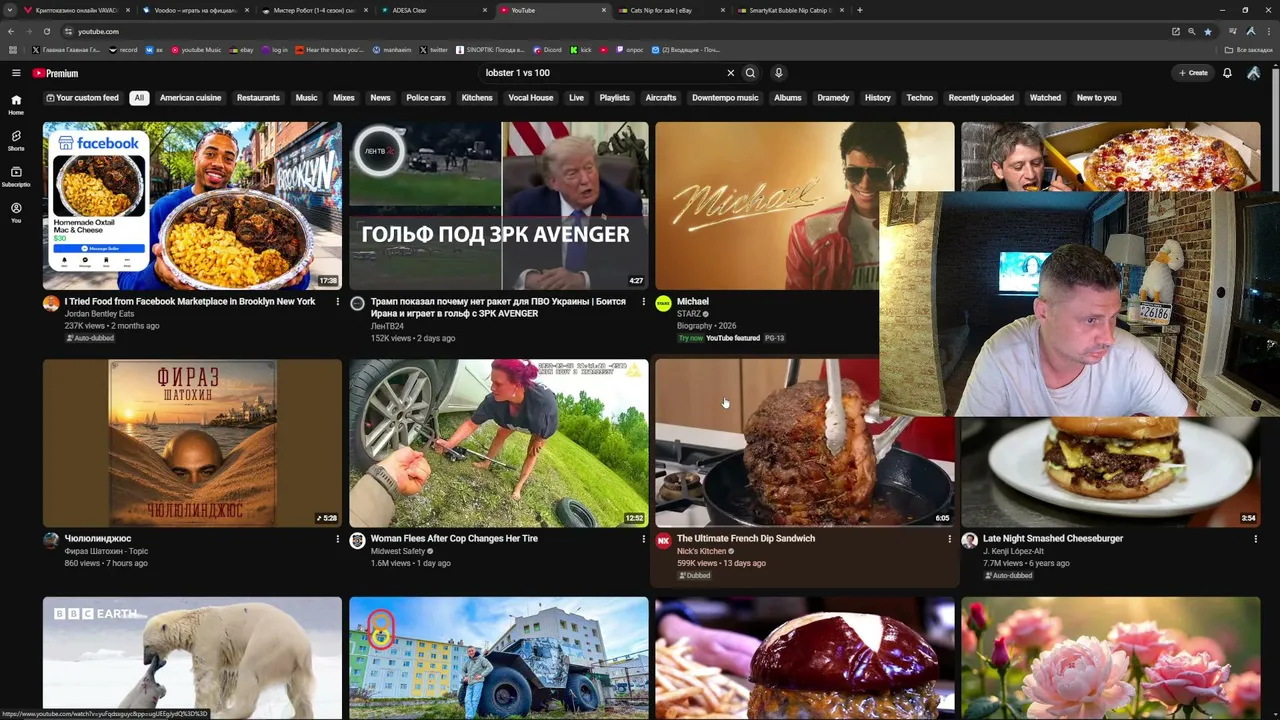Click the Try now badge under Michael
1280x720 pixels.
point(690,338)
